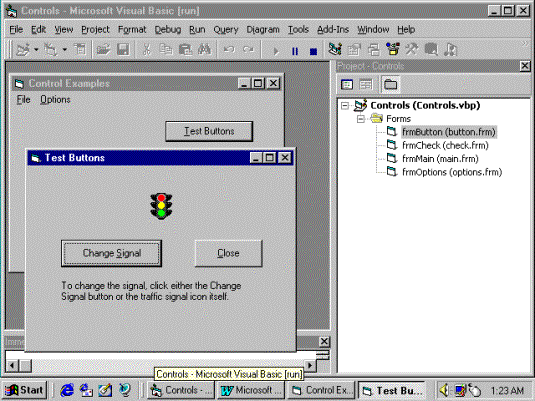Click the Add Standard EXE Project toolbar icon
Viewport: 535px width, 401px height.
(x=23, y=50)
